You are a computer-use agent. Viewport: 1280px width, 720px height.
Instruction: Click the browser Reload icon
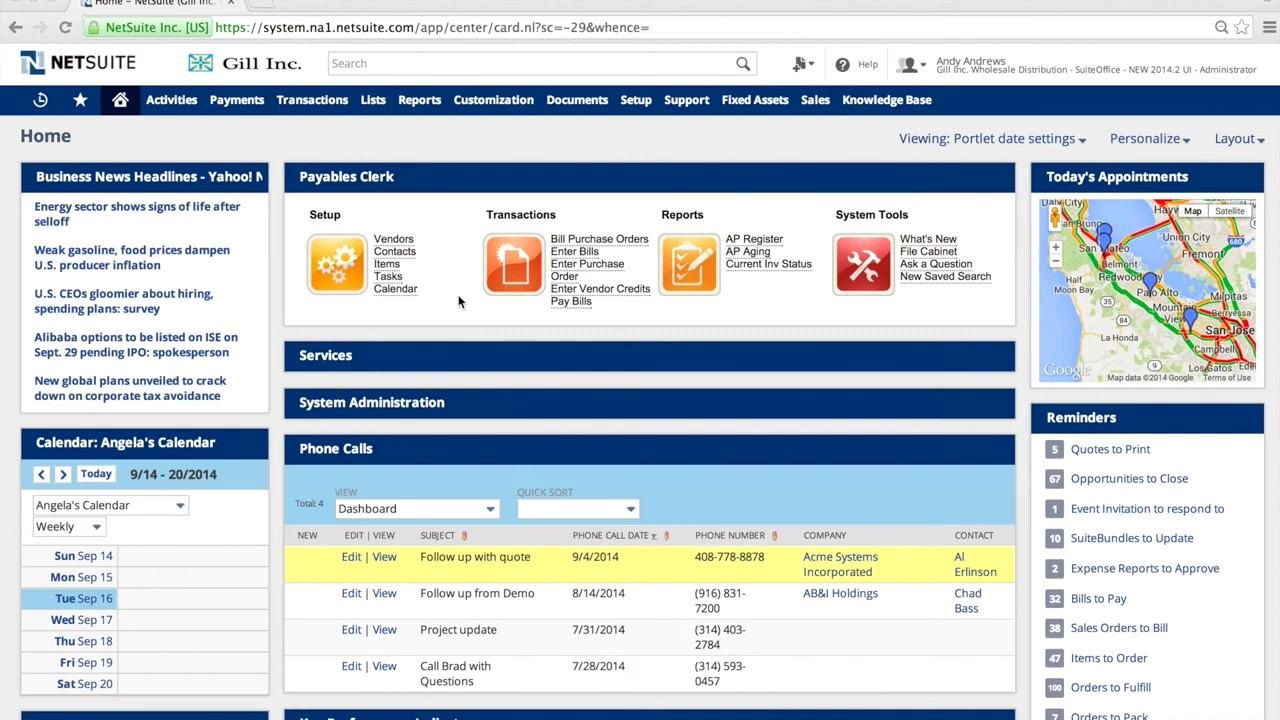pyautogui.click(x=65, y=27)
